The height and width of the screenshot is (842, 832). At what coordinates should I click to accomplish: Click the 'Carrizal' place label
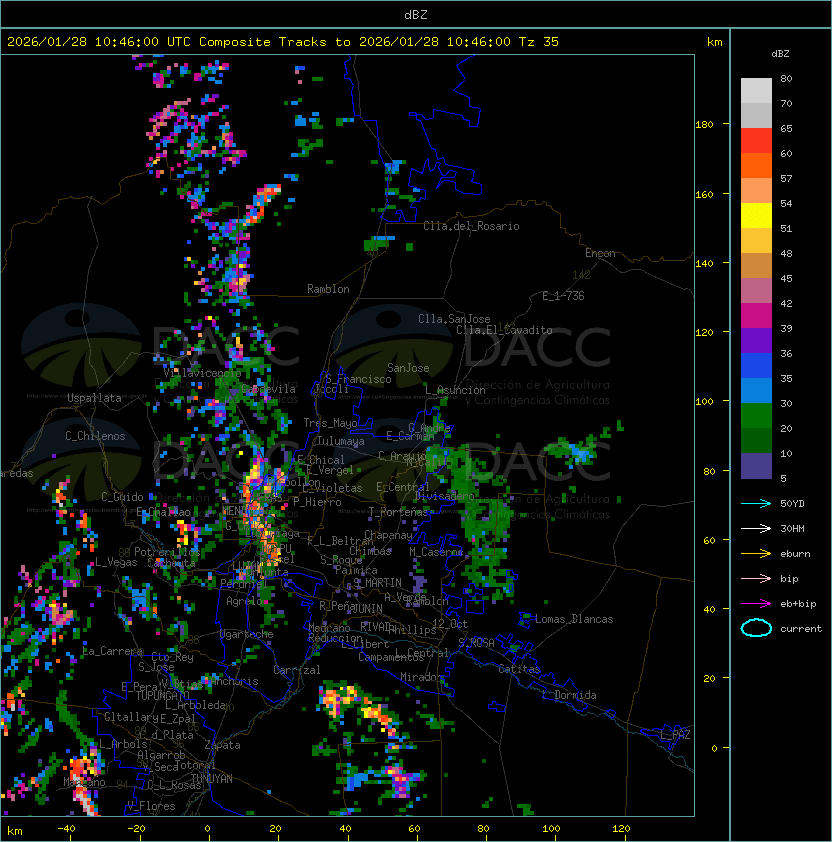click(296, 670)
